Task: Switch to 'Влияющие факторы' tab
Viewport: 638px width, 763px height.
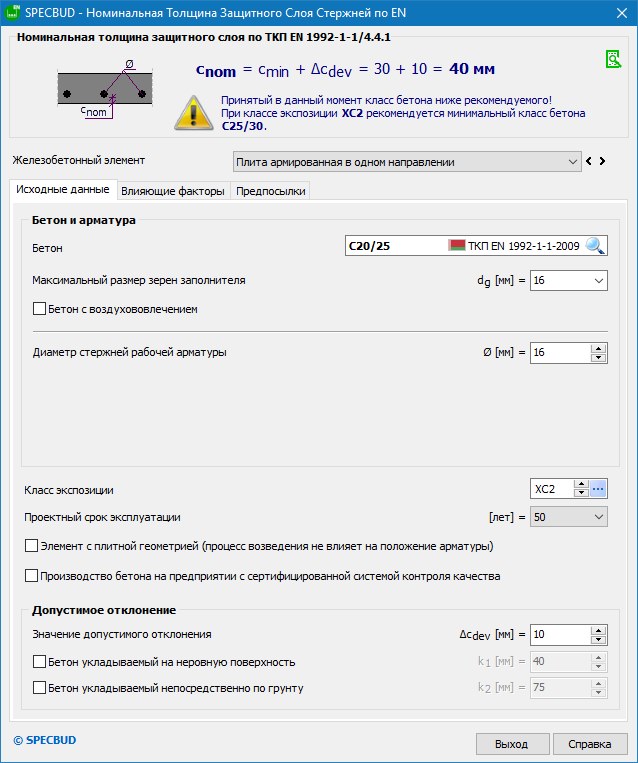Action: coord(172,191)
